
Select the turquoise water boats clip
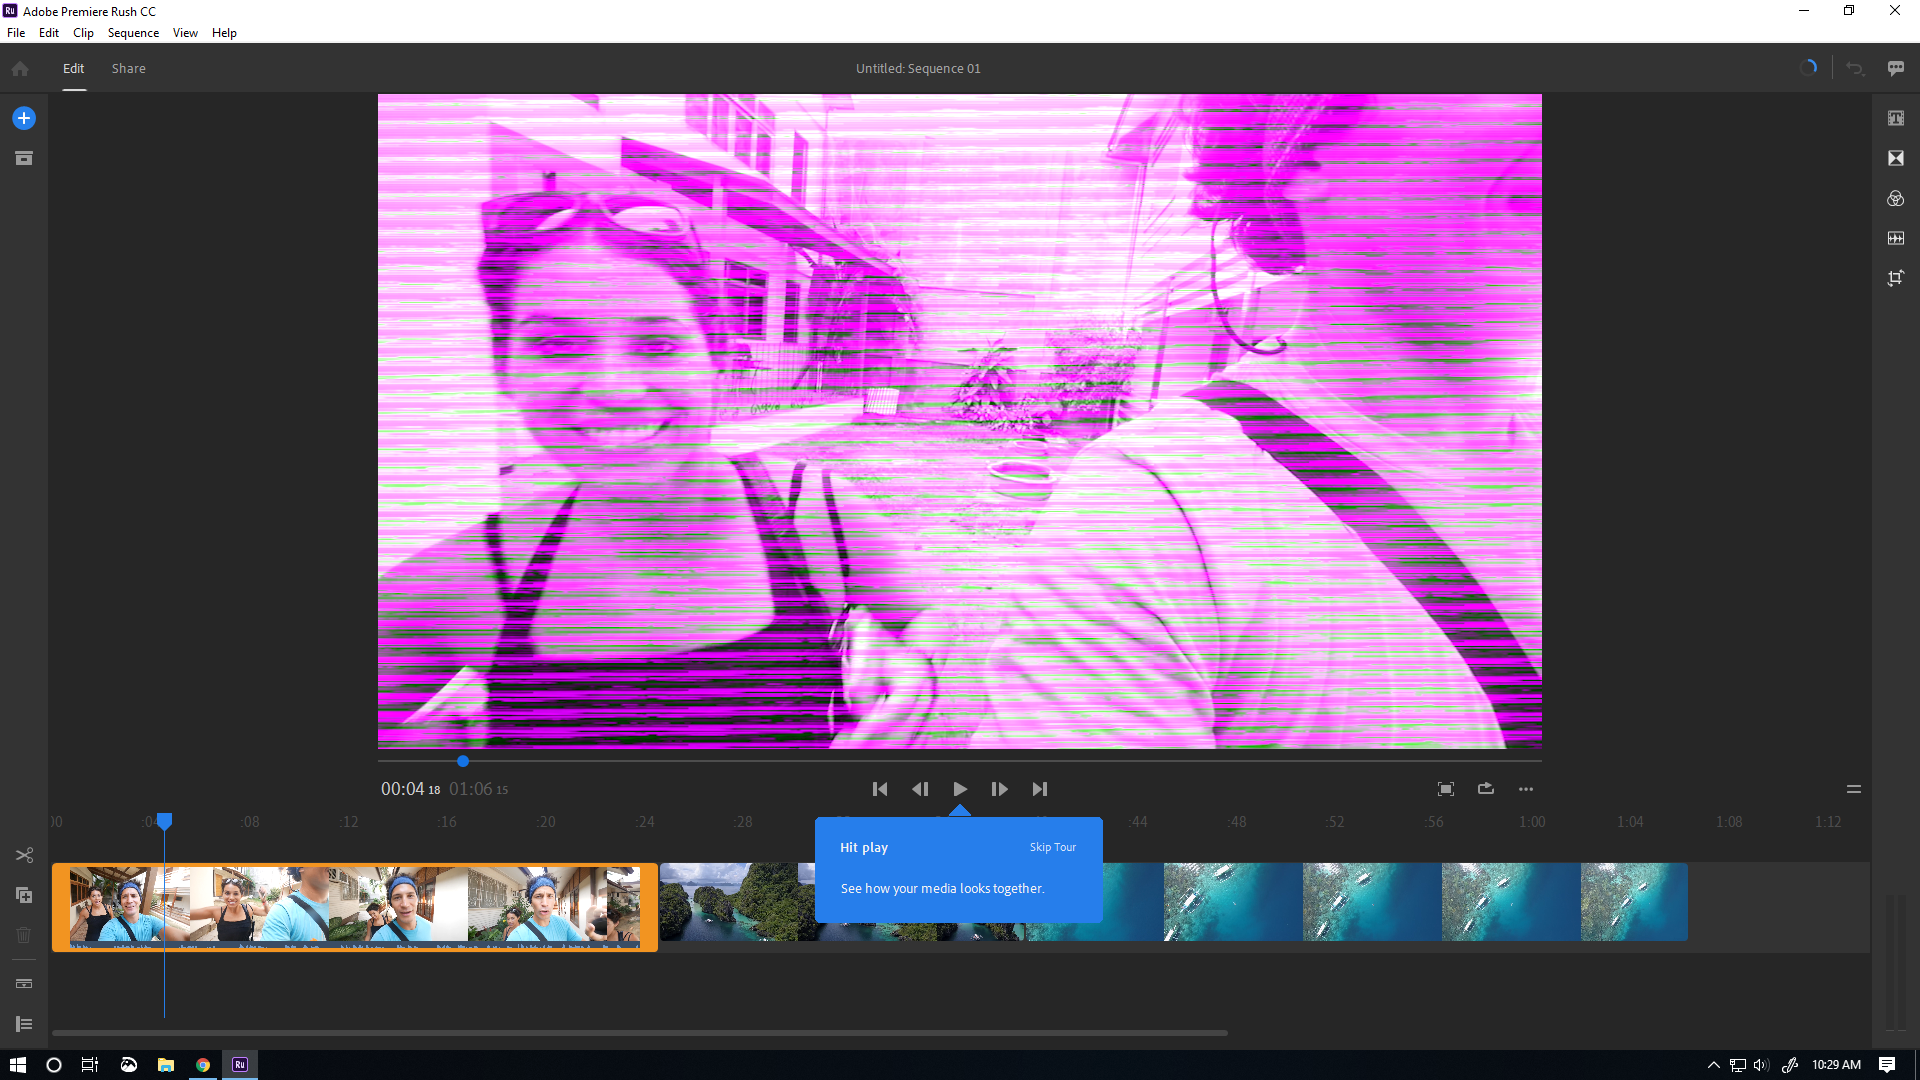(x=1395, y=902)
